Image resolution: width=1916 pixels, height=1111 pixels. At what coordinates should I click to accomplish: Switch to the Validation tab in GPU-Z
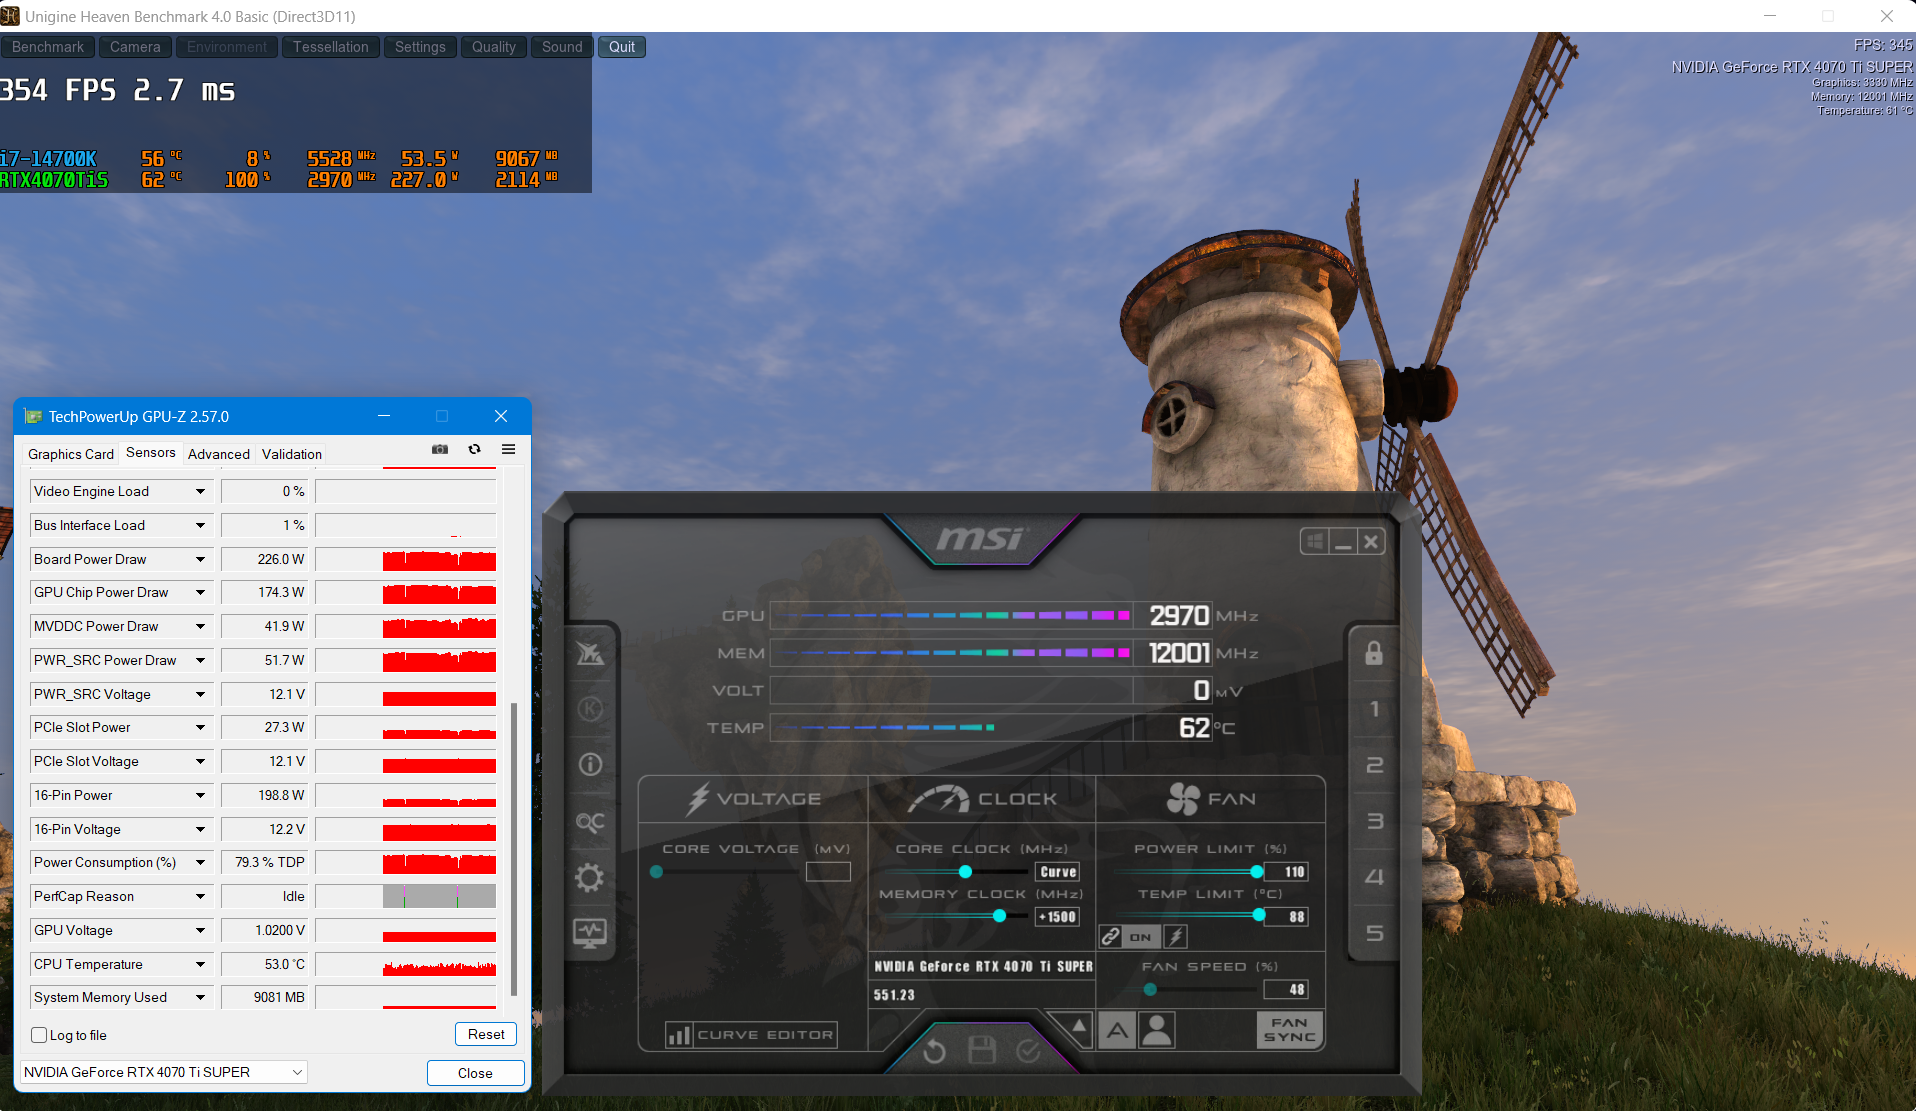(x=292, y=454)
